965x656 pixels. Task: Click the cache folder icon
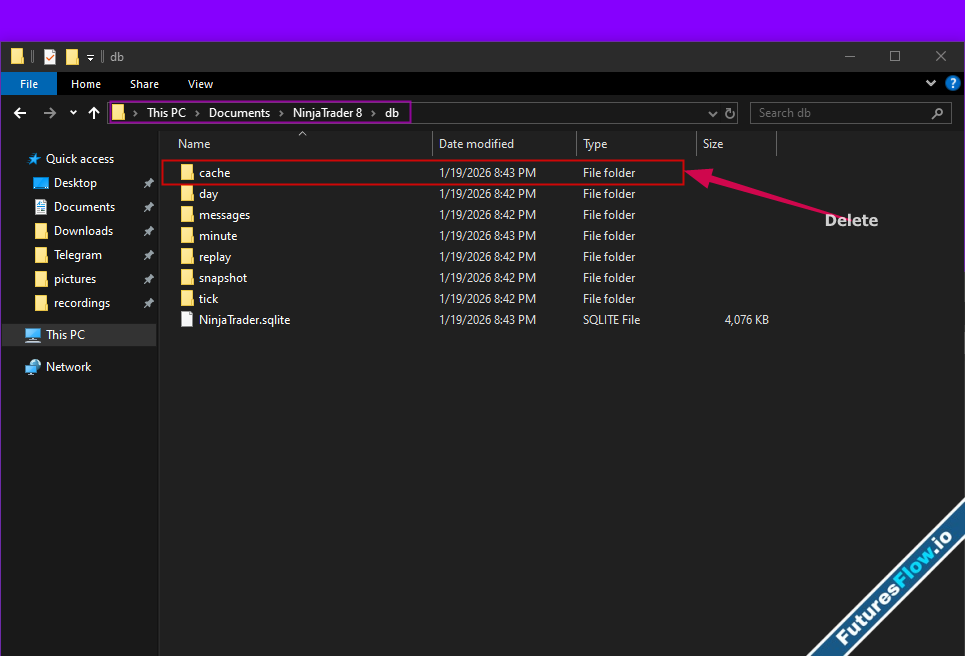[x=187, y=173]
